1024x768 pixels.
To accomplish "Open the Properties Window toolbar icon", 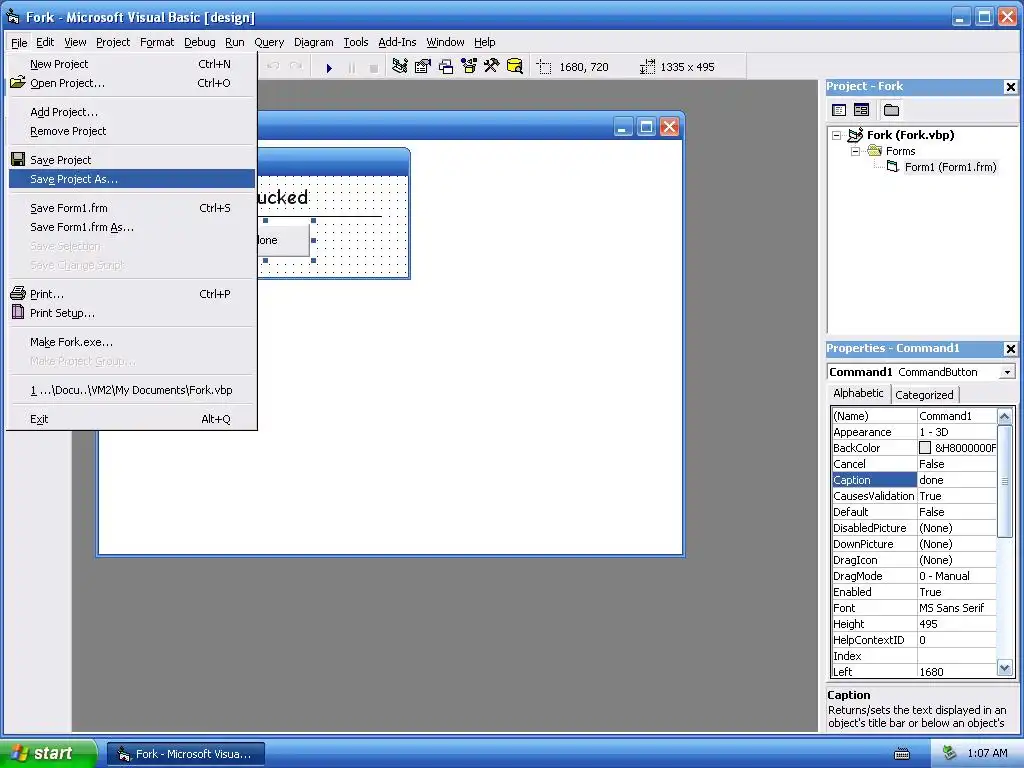I will pos(423,66).
